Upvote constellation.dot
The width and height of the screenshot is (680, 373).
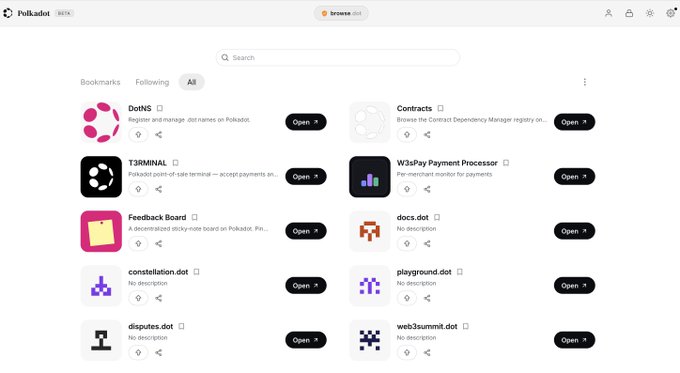pos(138,298)
